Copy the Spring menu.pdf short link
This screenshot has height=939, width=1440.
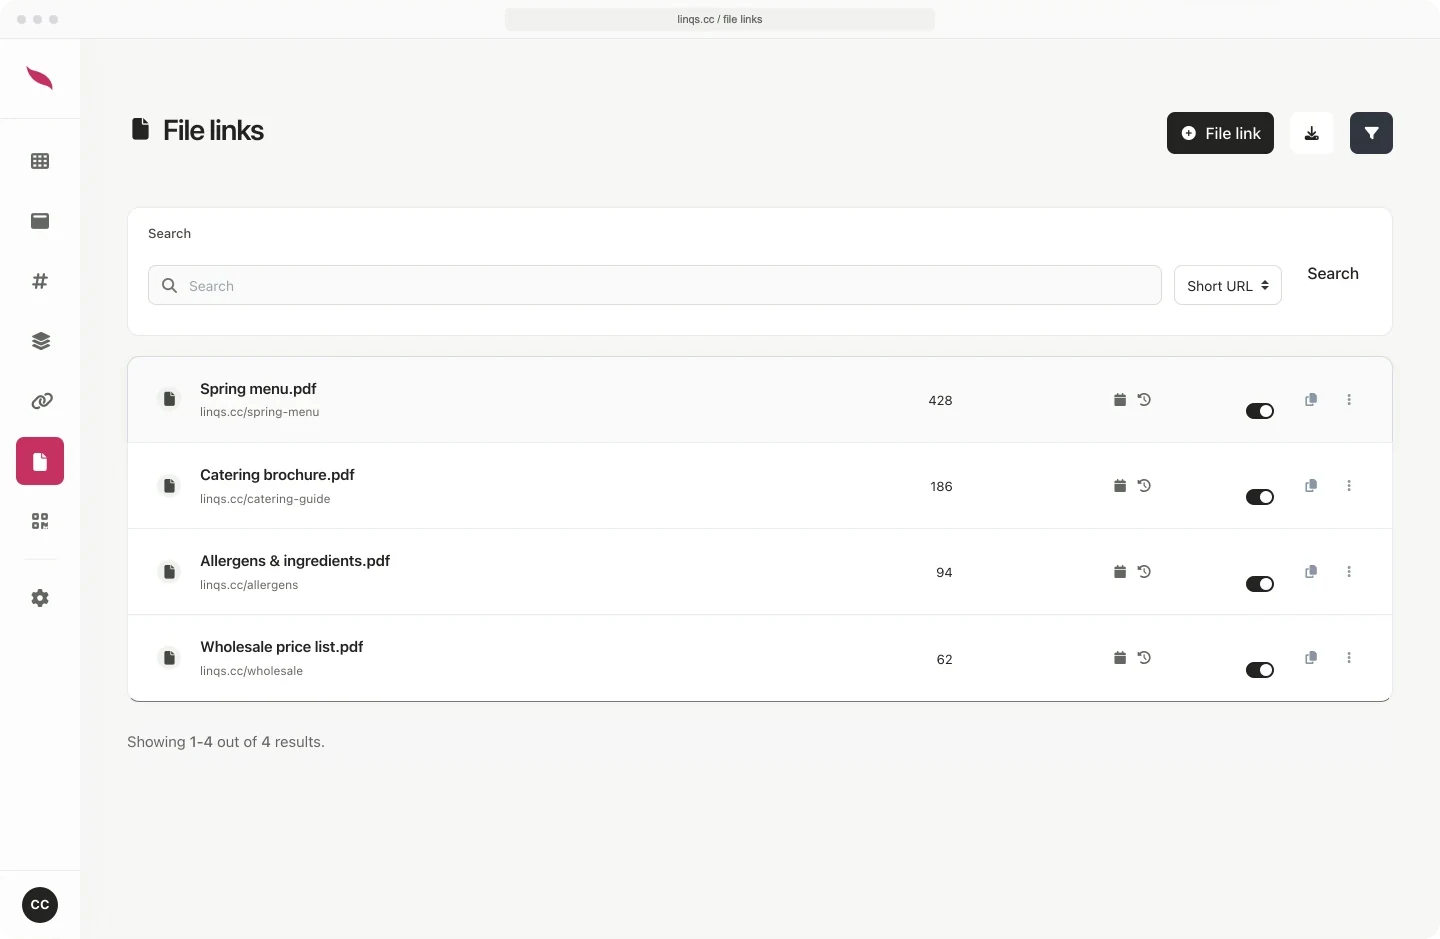point(1311,400)
